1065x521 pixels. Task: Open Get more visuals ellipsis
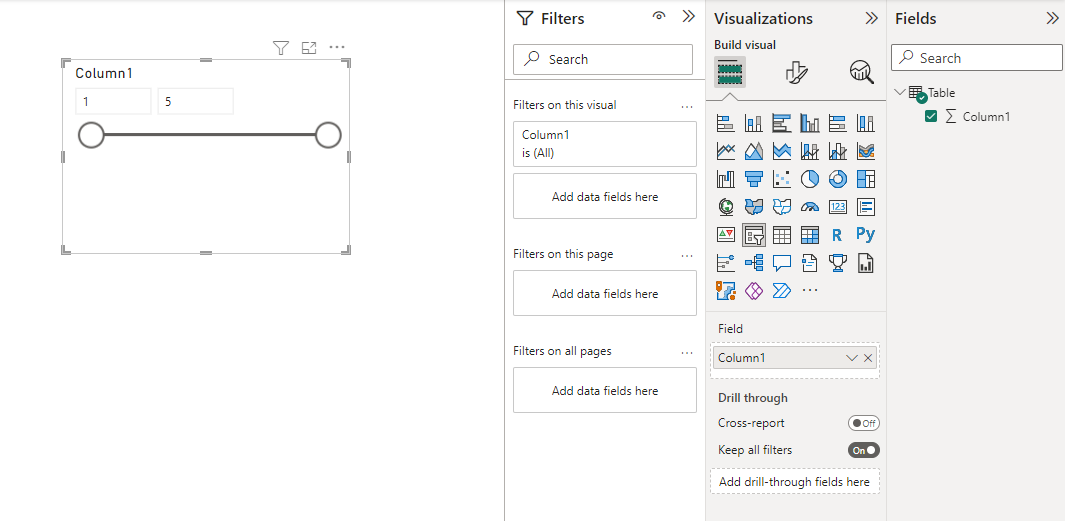pos(810,291)
